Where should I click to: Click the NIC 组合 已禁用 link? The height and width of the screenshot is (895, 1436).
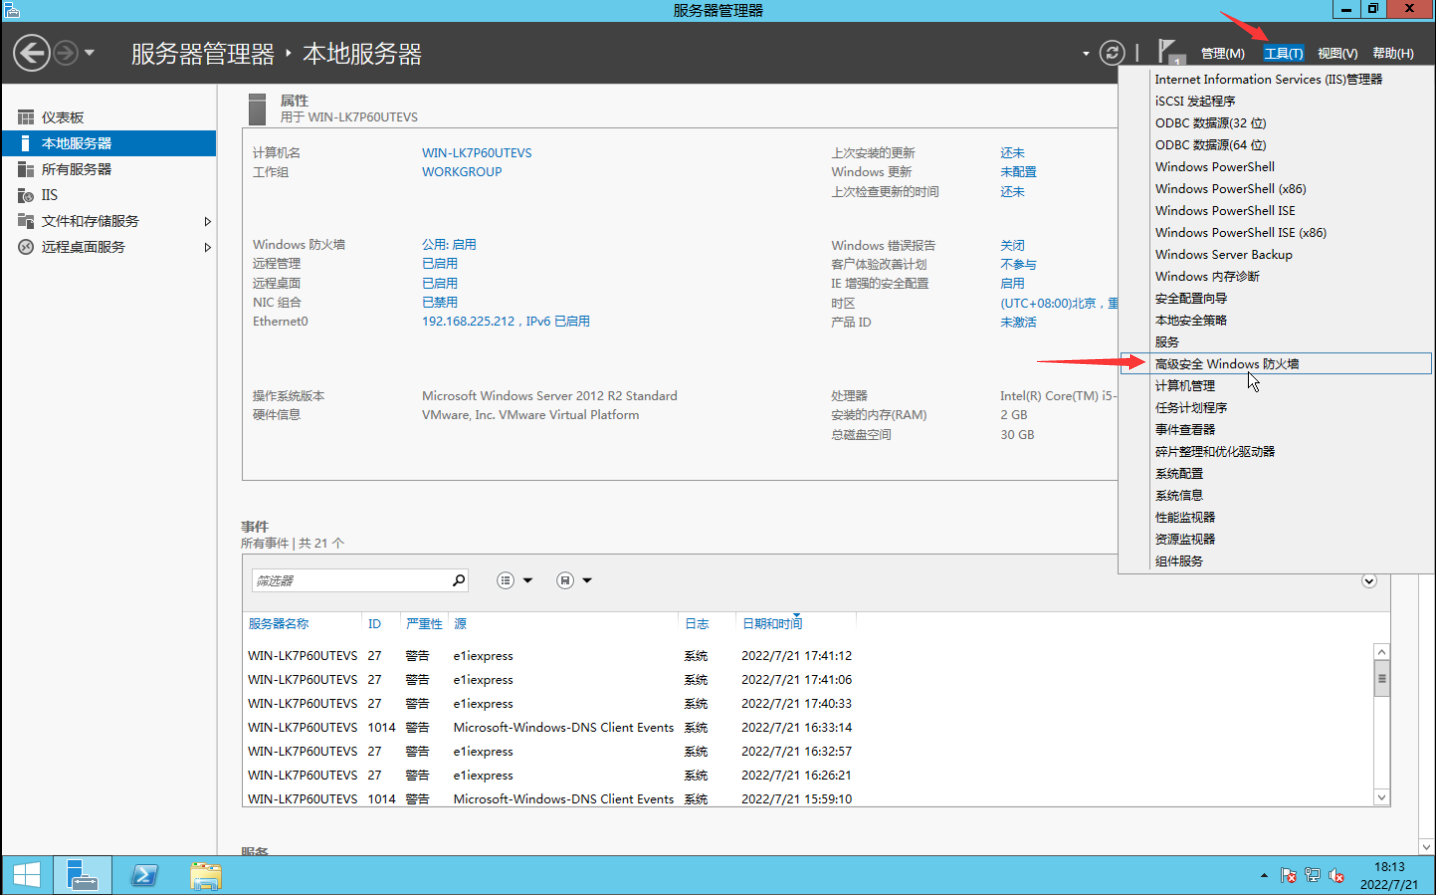(440, 302)
